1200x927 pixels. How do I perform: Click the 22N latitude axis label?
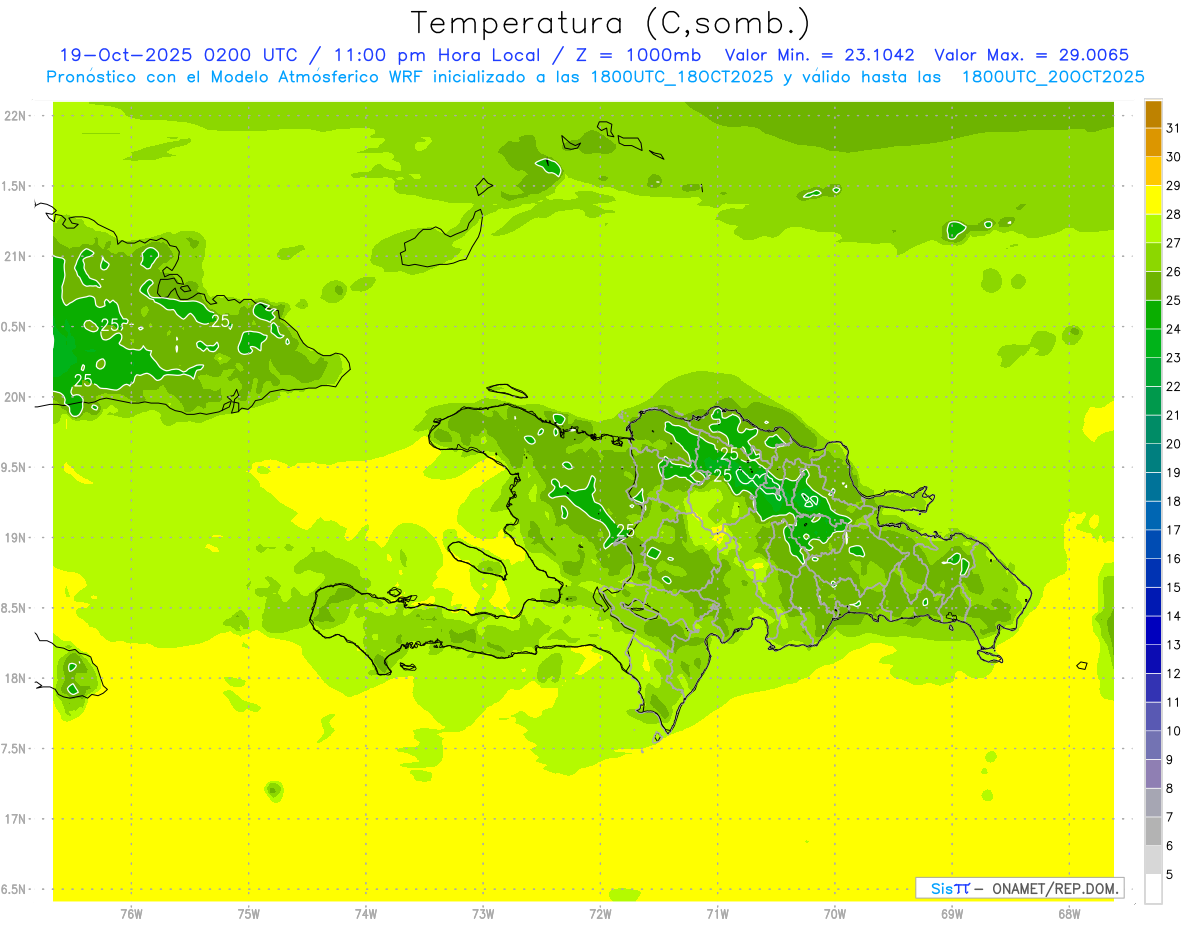coord(15,116)
